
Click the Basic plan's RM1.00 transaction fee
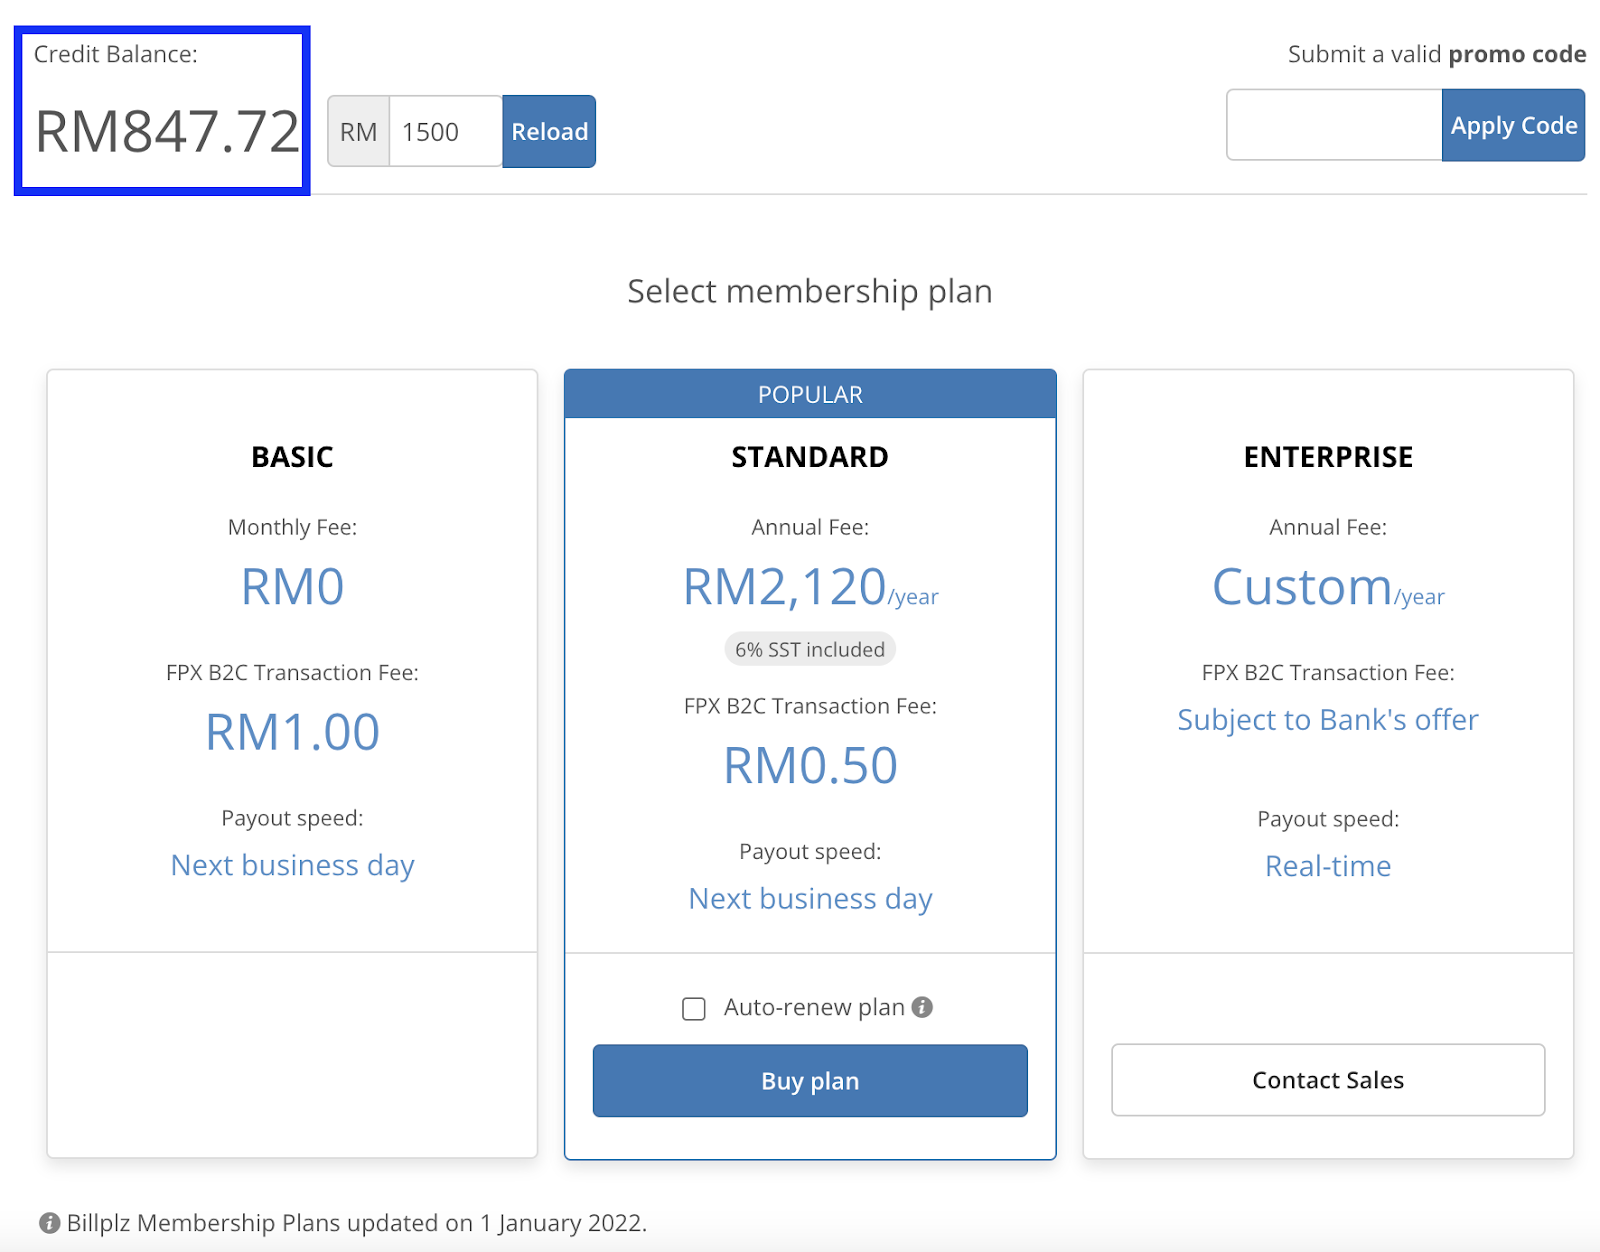point(292,732)
